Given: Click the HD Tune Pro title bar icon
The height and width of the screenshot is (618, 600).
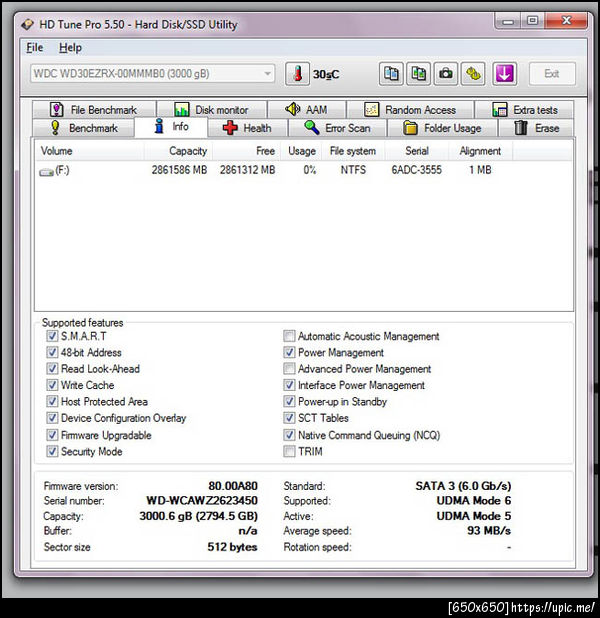Looking at the screenshot, I should [28, 24].
